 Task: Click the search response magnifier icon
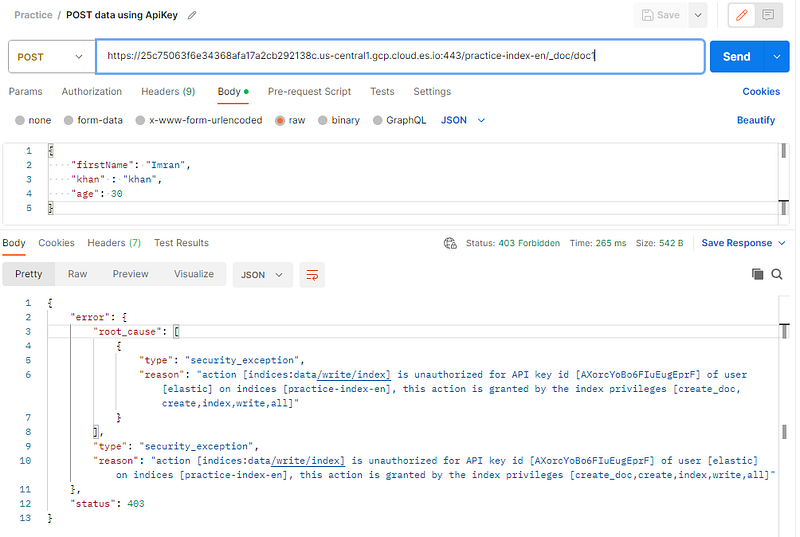click(777, 274)
